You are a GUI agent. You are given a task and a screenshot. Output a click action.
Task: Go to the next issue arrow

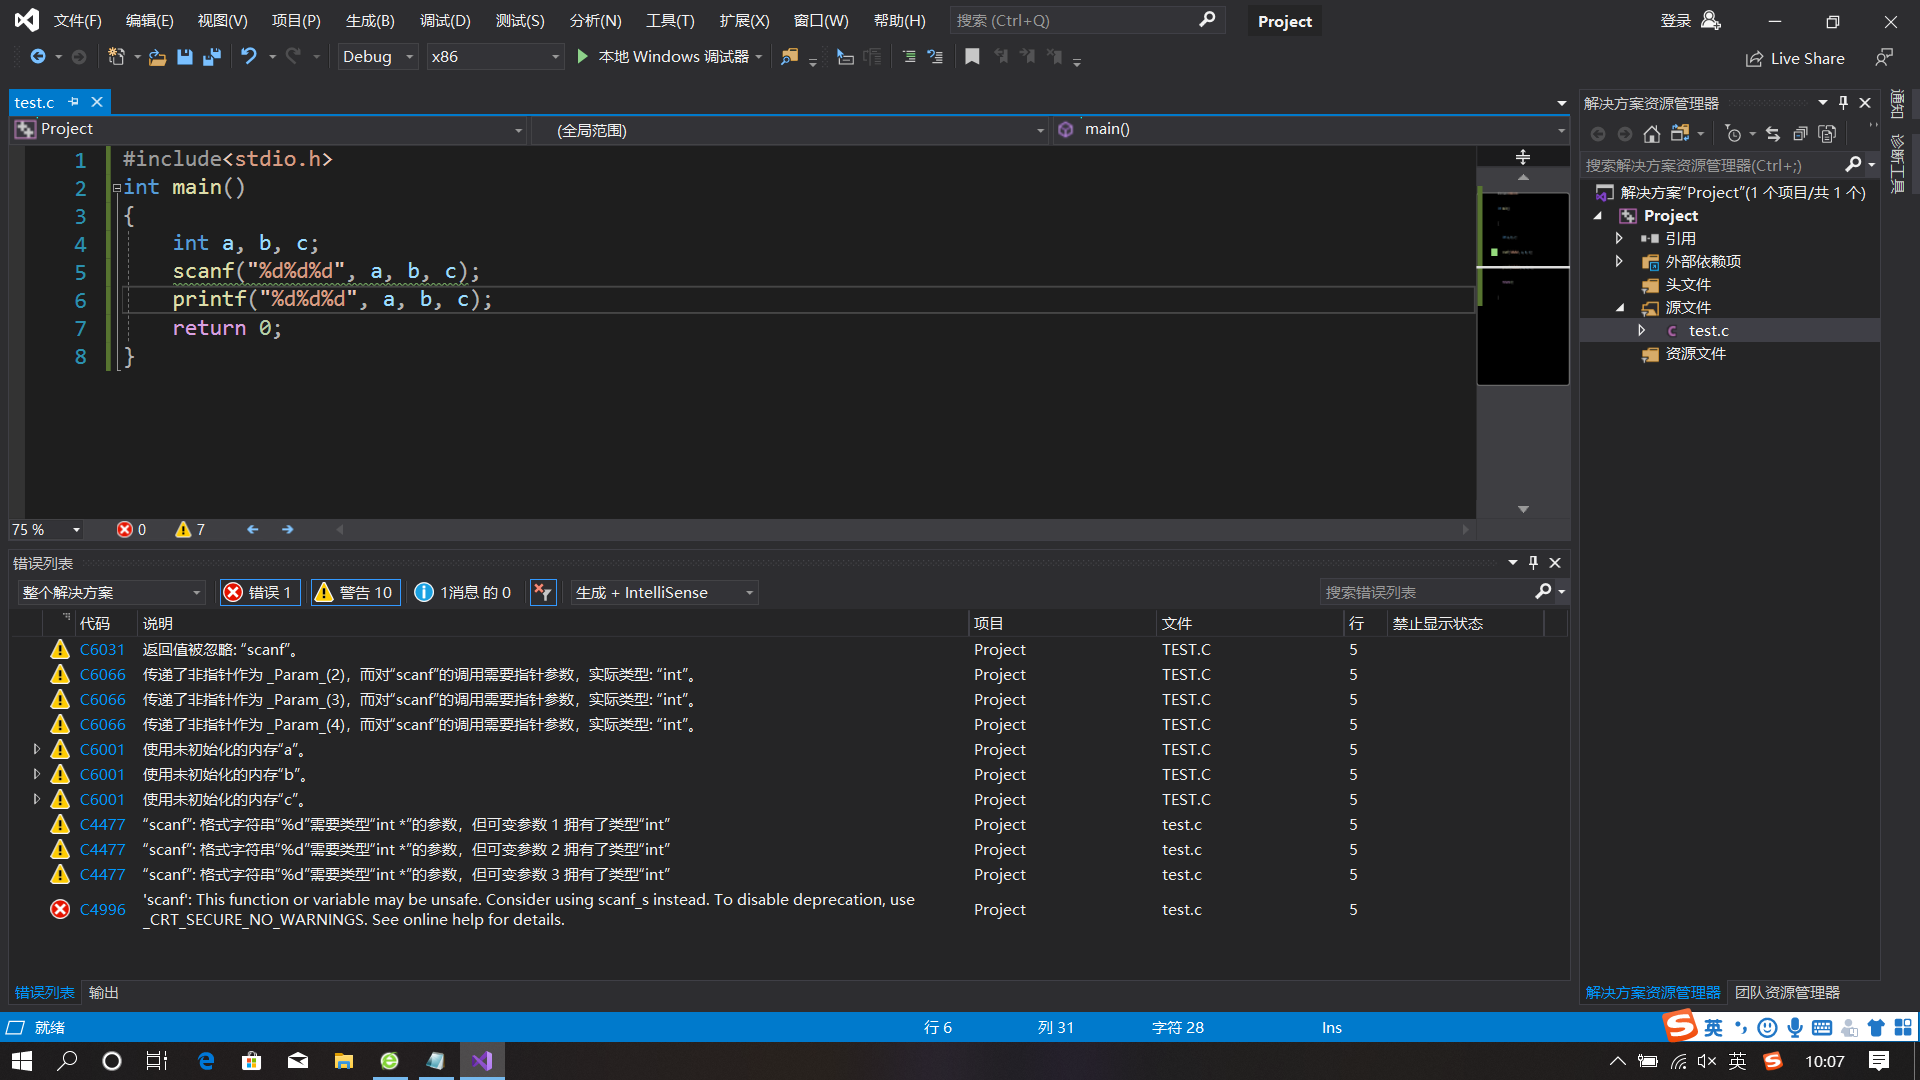pyautogui.click(x=288, y=529)
